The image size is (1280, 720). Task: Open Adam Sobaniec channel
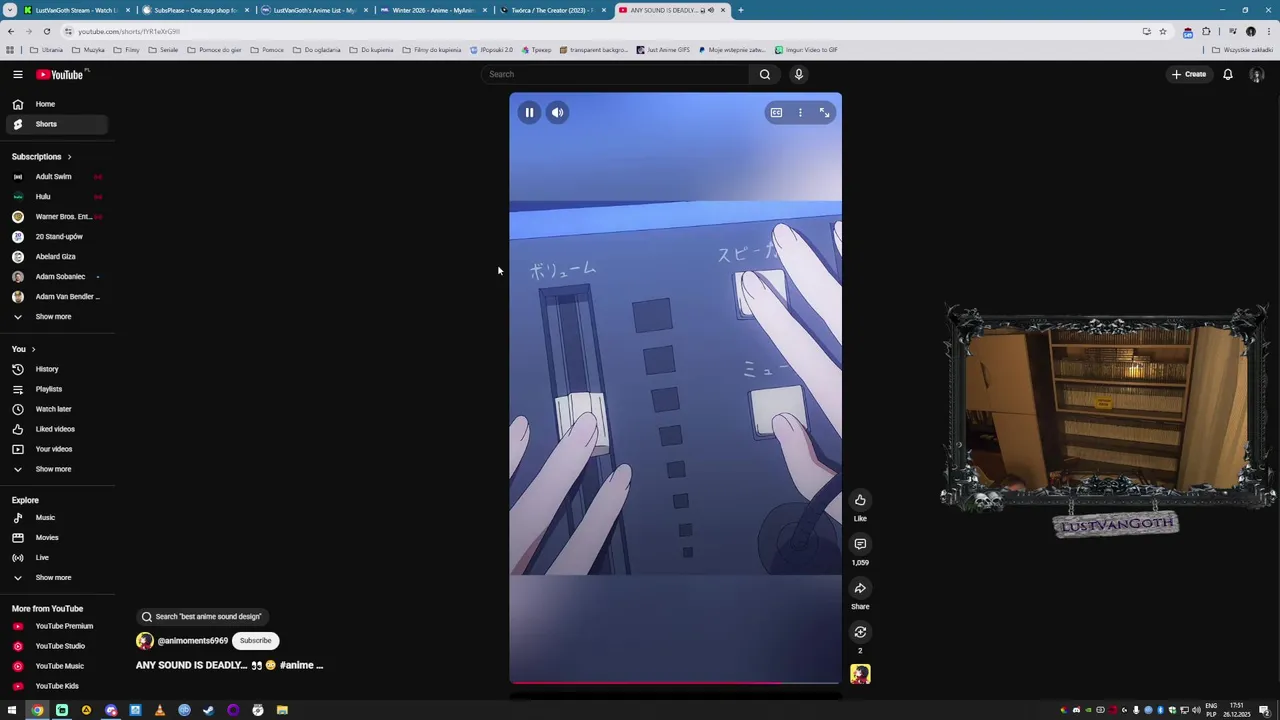56,277
